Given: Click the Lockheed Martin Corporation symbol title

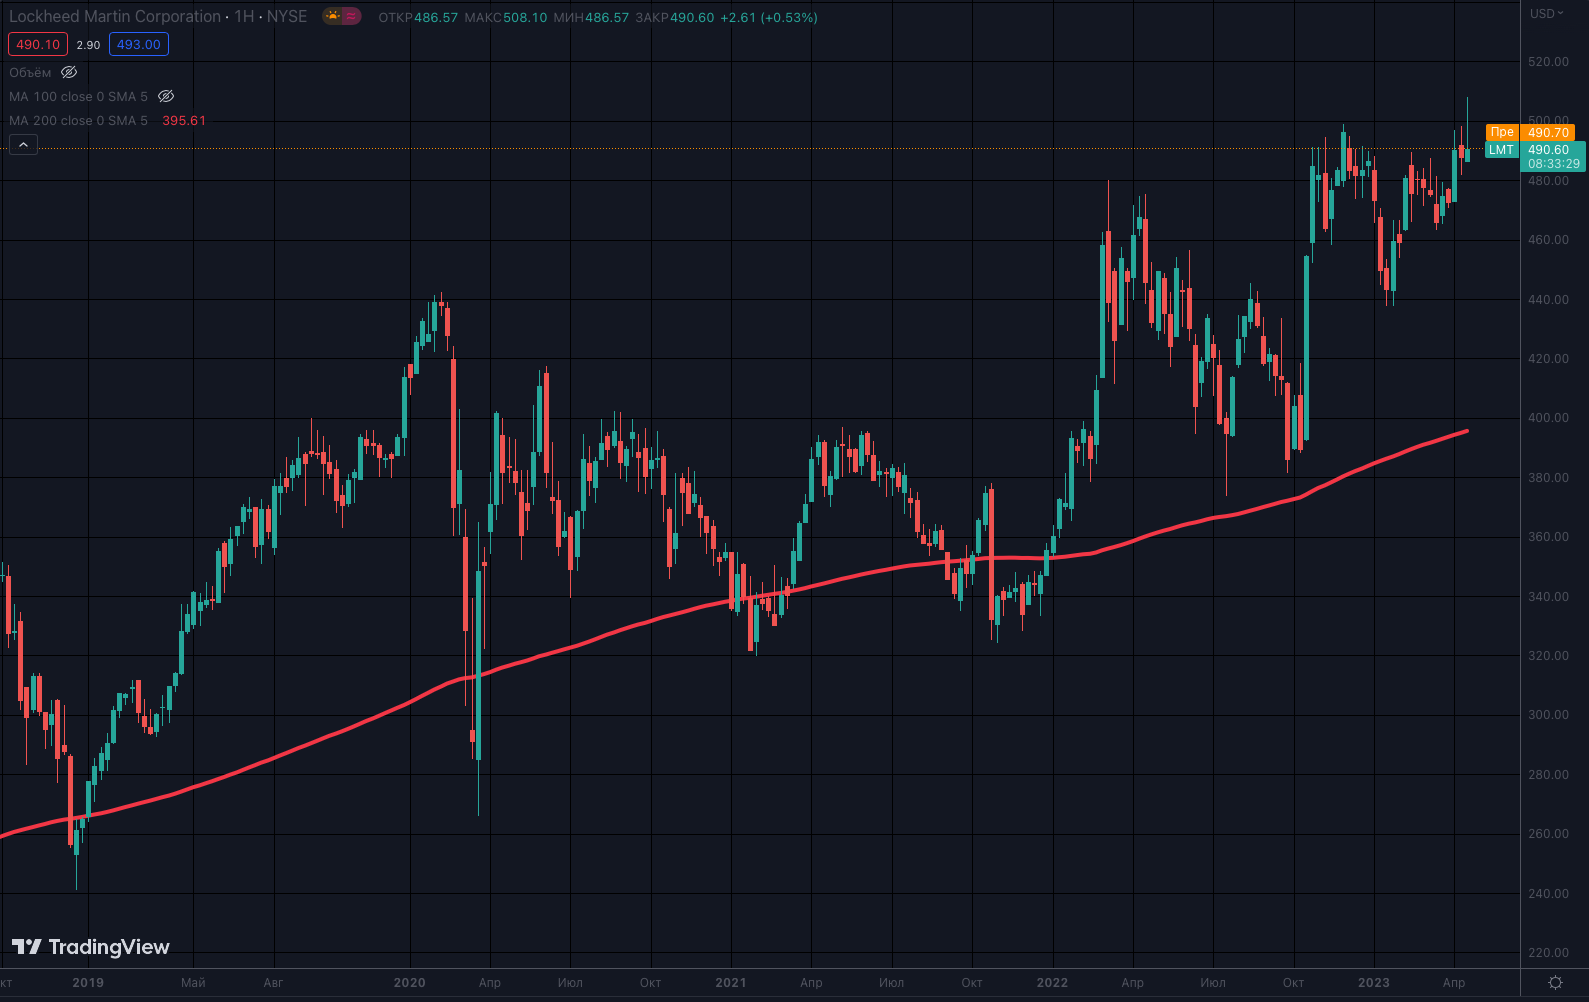Looking at the screenshot, I should 115,17.
